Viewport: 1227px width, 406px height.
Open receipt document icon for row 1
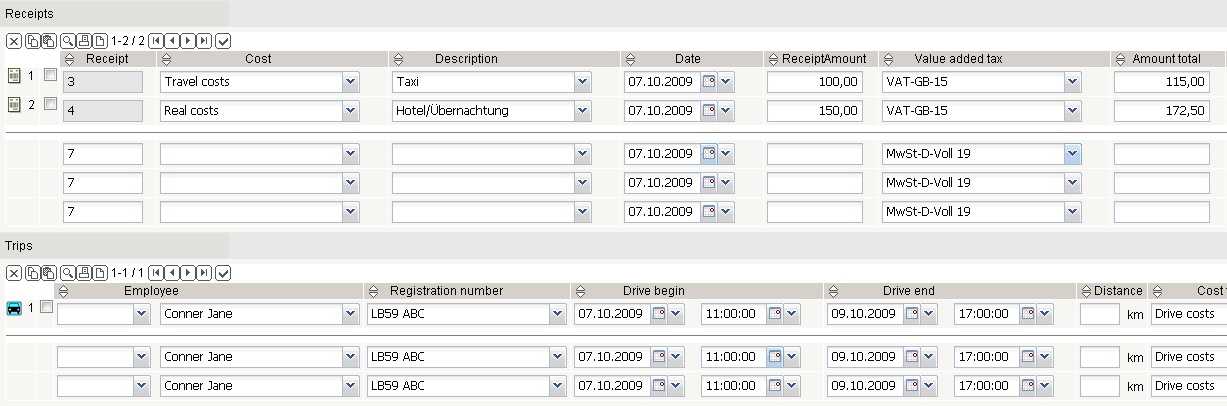point(14,76)
